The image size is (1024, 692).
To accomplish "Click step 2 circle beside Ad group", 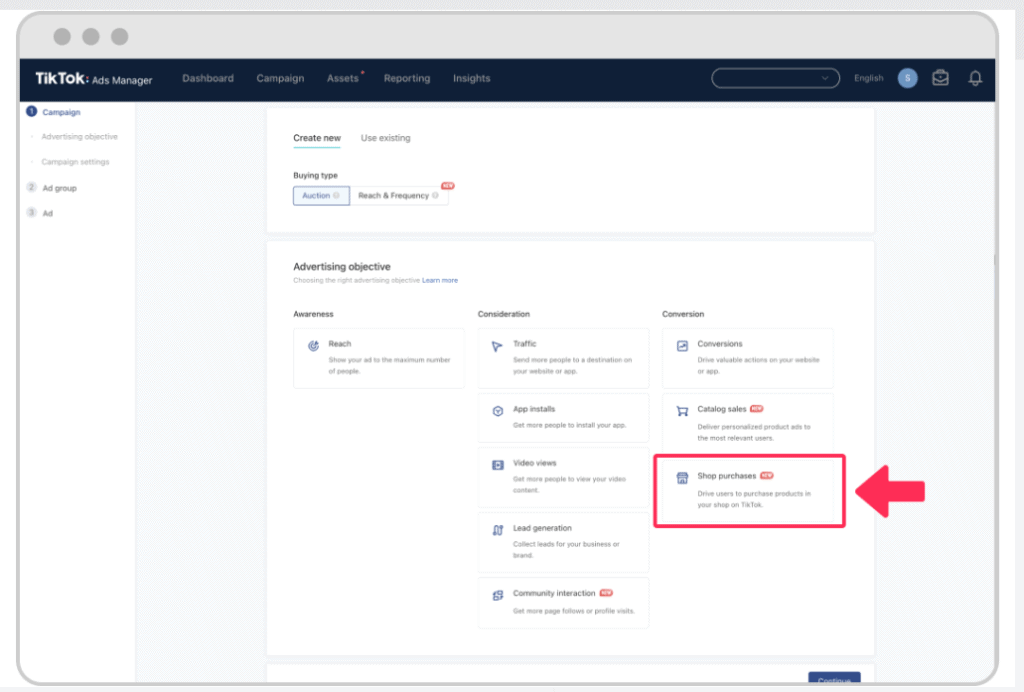I will [x=31, y=187].
